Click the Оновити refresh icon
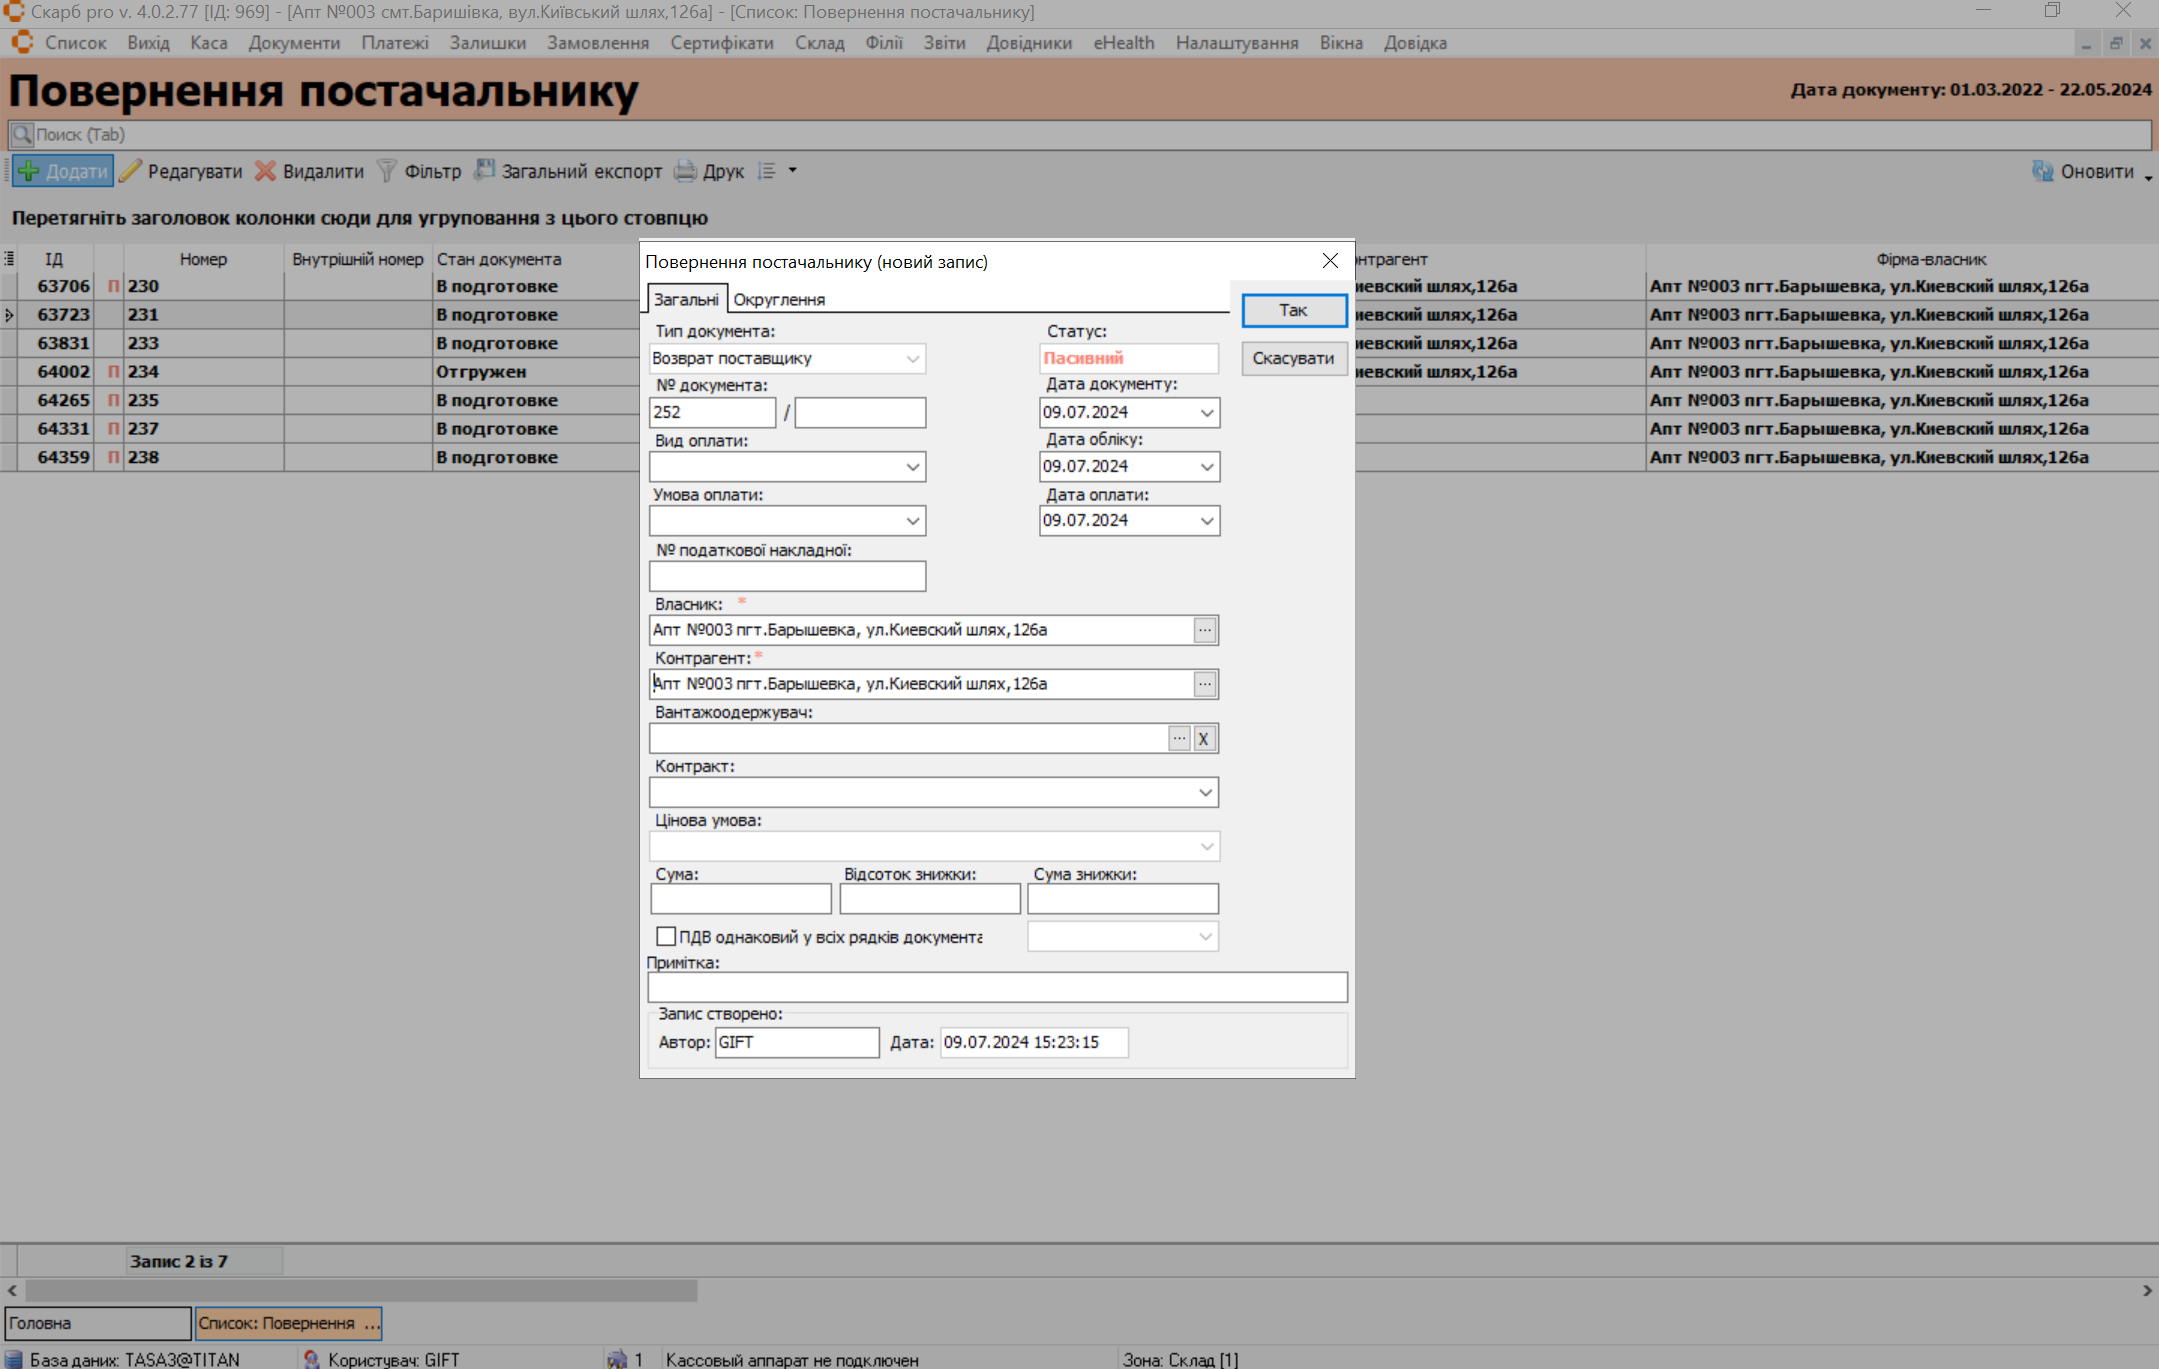The image size is (2159, 1369). [2042, 171]
